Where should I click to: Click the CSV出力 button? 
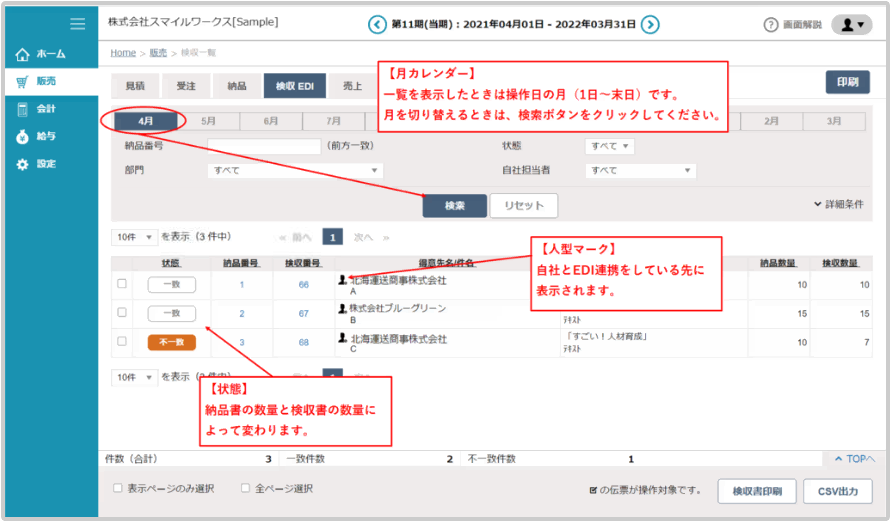coord(838,491)
